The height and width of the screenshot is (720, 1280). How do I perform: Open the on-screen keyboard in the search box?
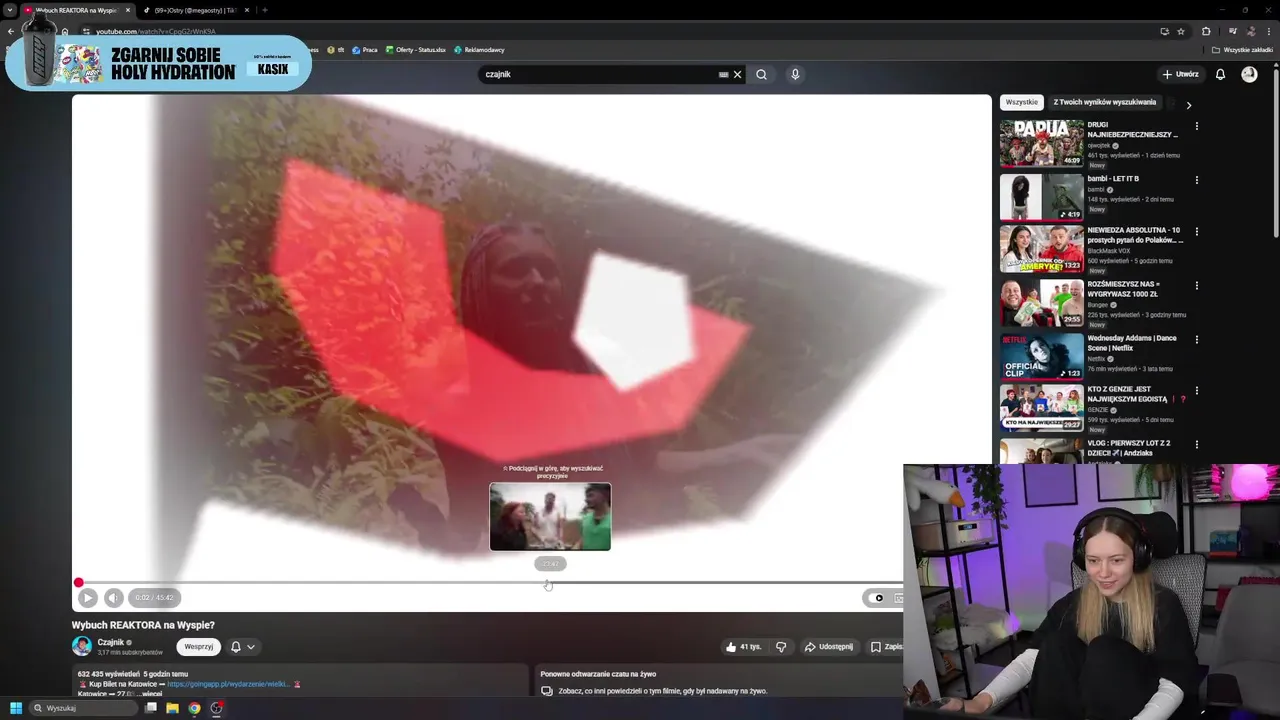pos(723,74)
